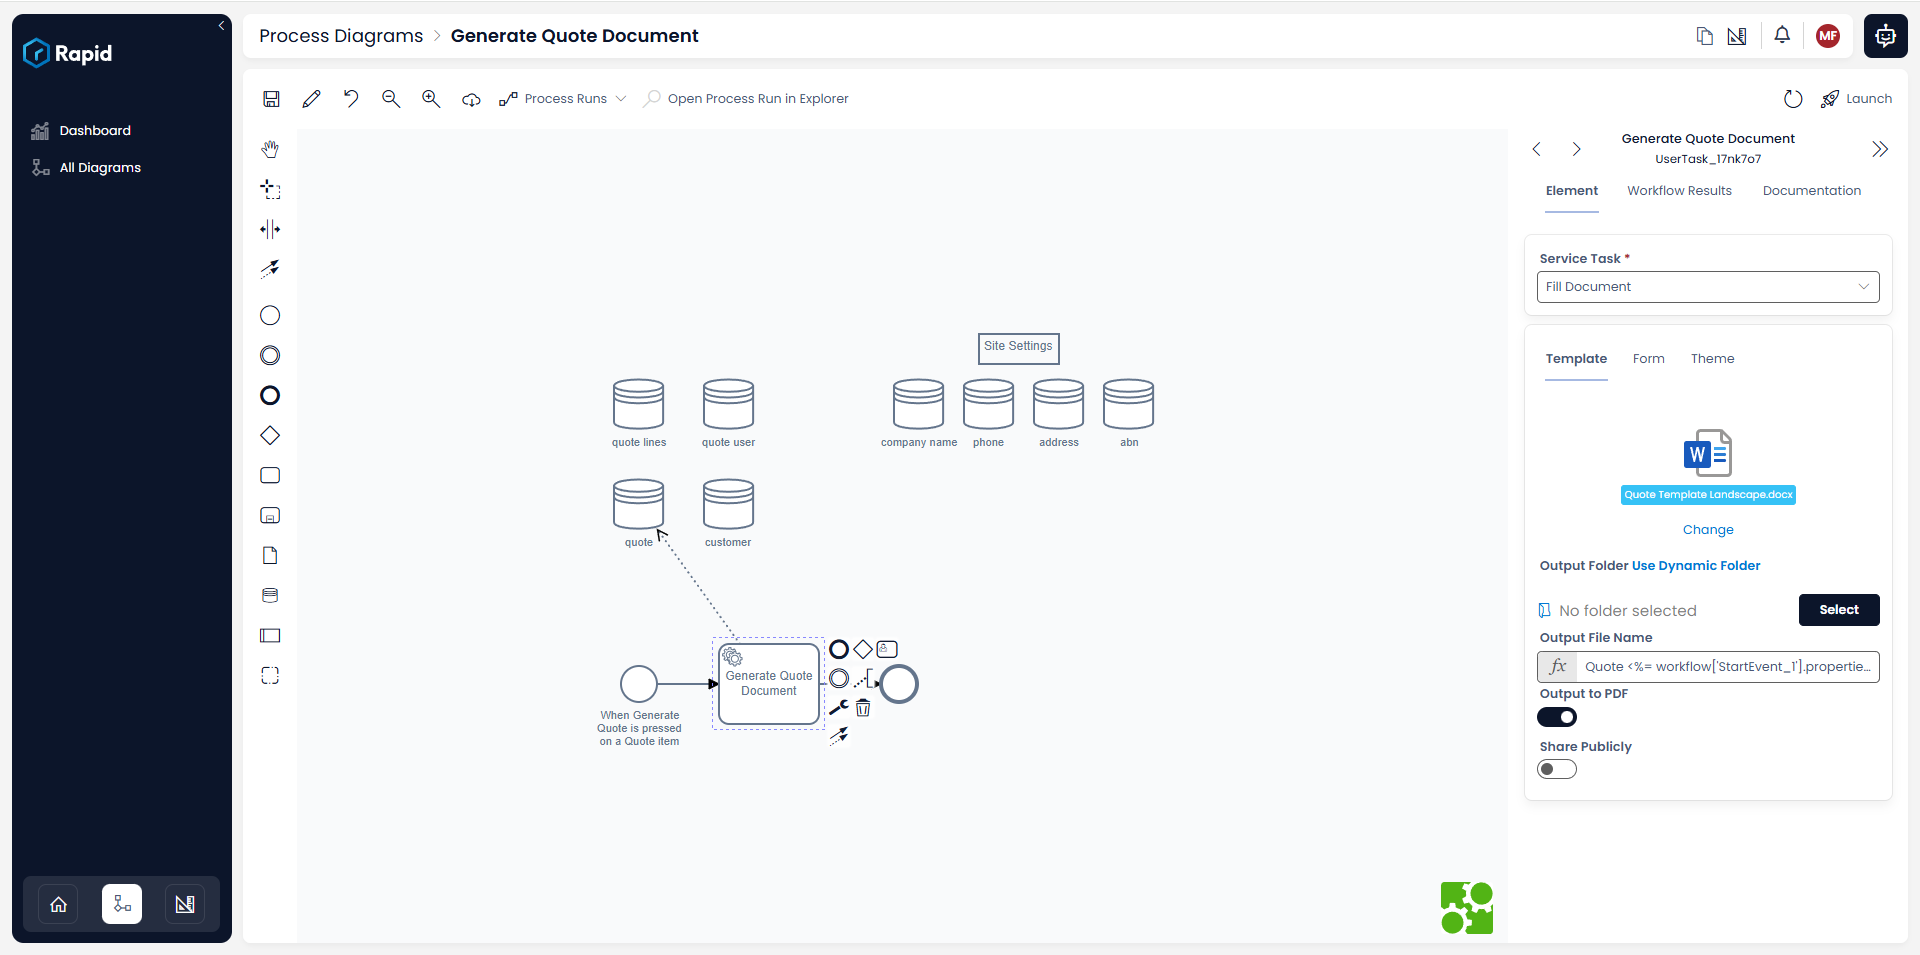Screen dimensions: 1920x955
Task: Select the lasso selection tool
Action: click(270, 189)
